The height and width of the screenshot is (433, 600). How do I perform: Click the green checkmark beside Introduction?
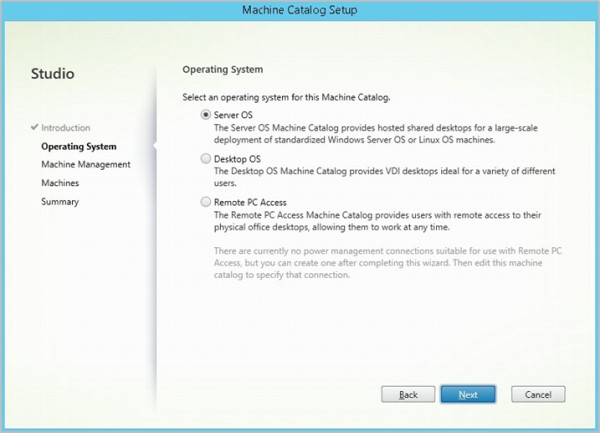click(x=35, y=128)
